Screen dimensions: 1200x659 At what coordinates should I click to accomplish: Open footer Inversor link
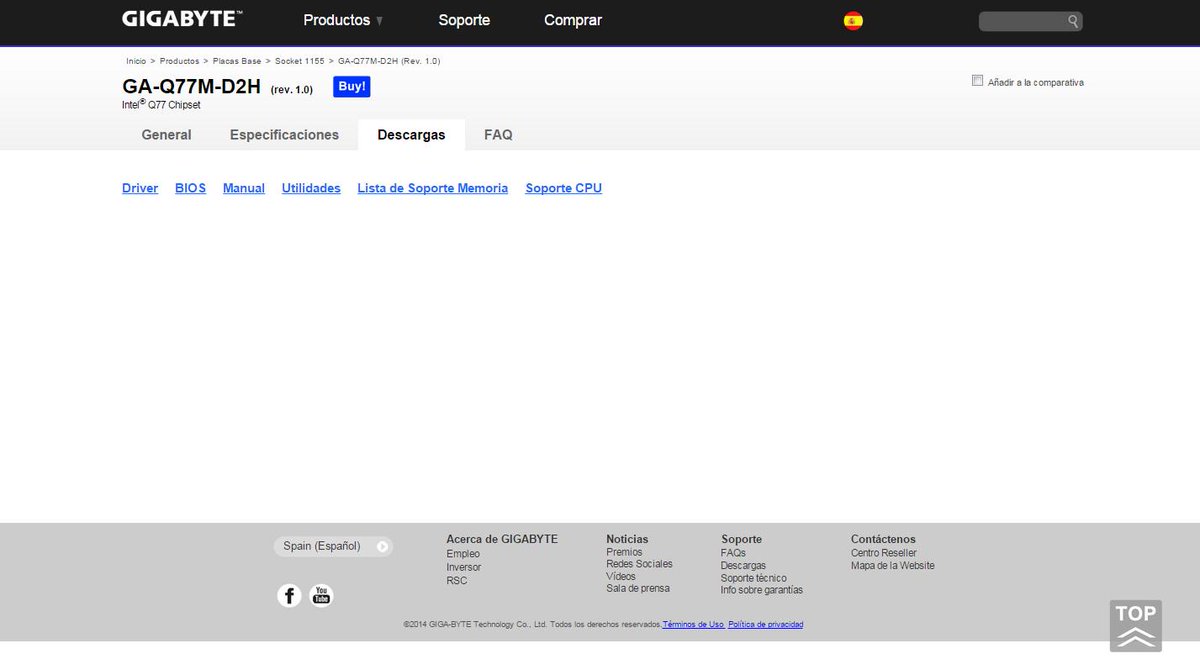click(x=464, y=567)
